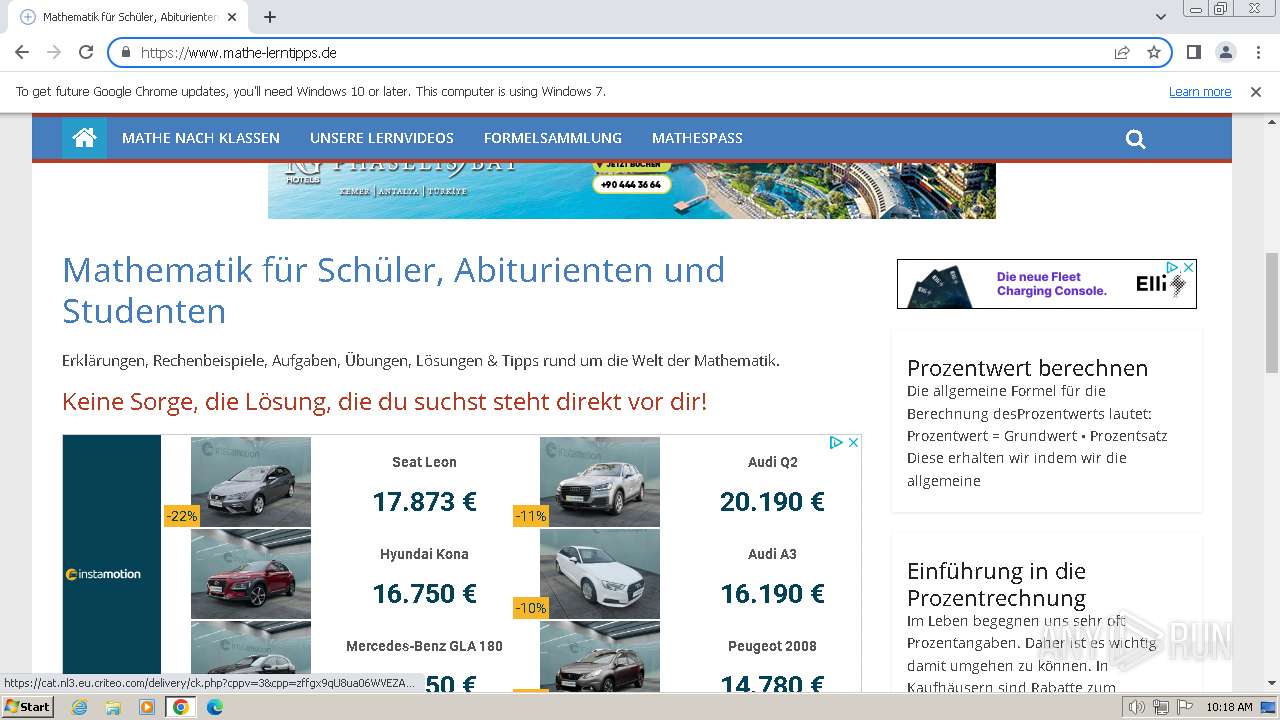Open the Windows Start menu
The image size is (1280, 720).
point(27,707)
